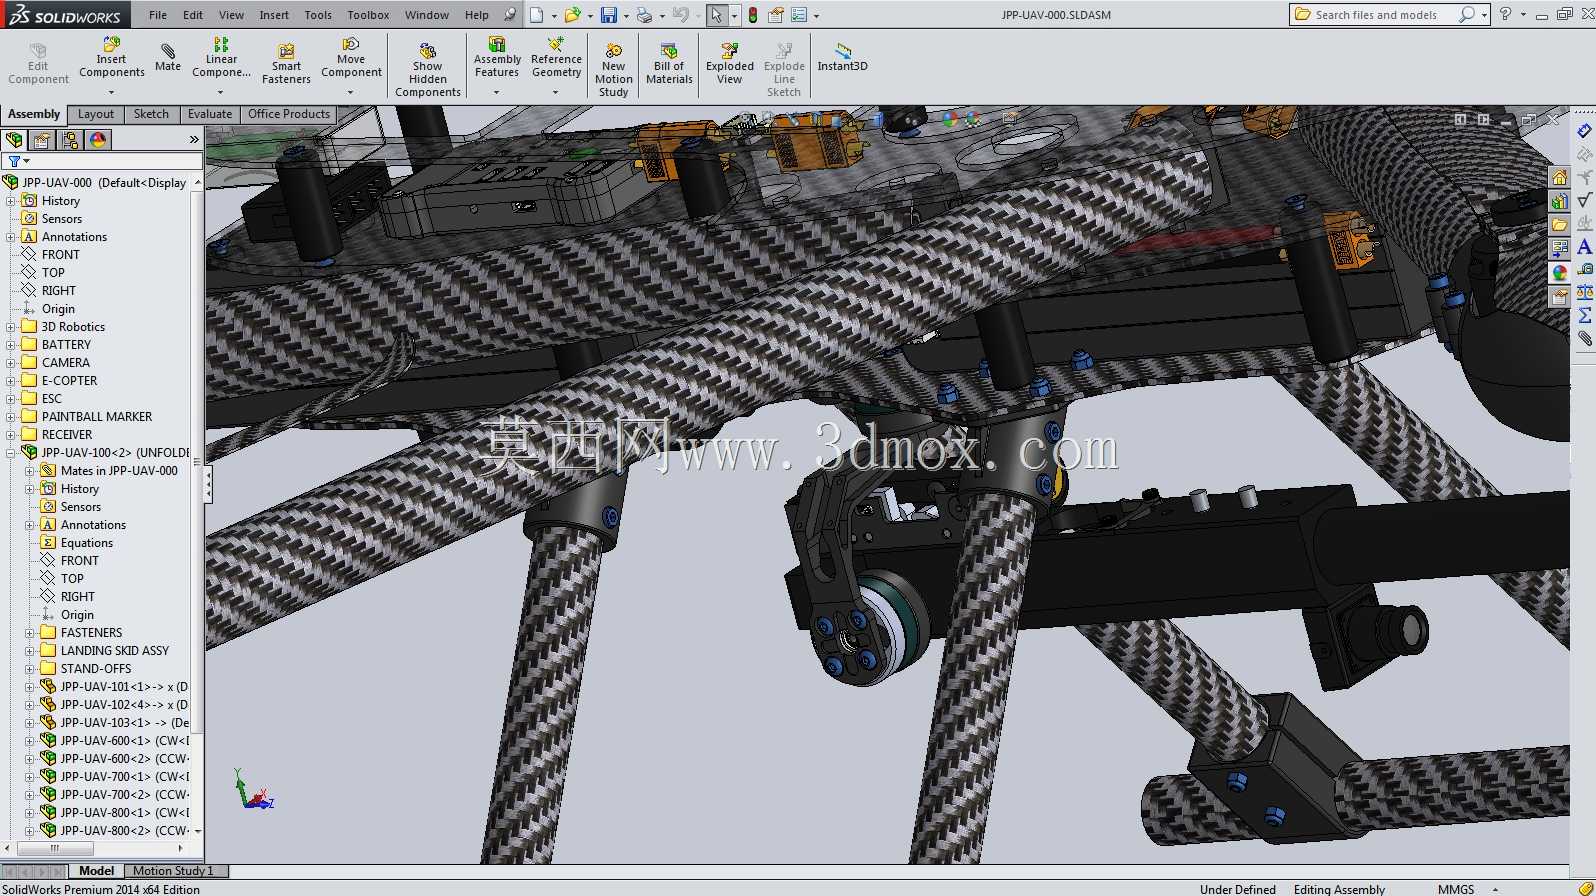Expand the BATTERY folder
The height and width of the screenshot is (896, 1596).
(11, 345)
